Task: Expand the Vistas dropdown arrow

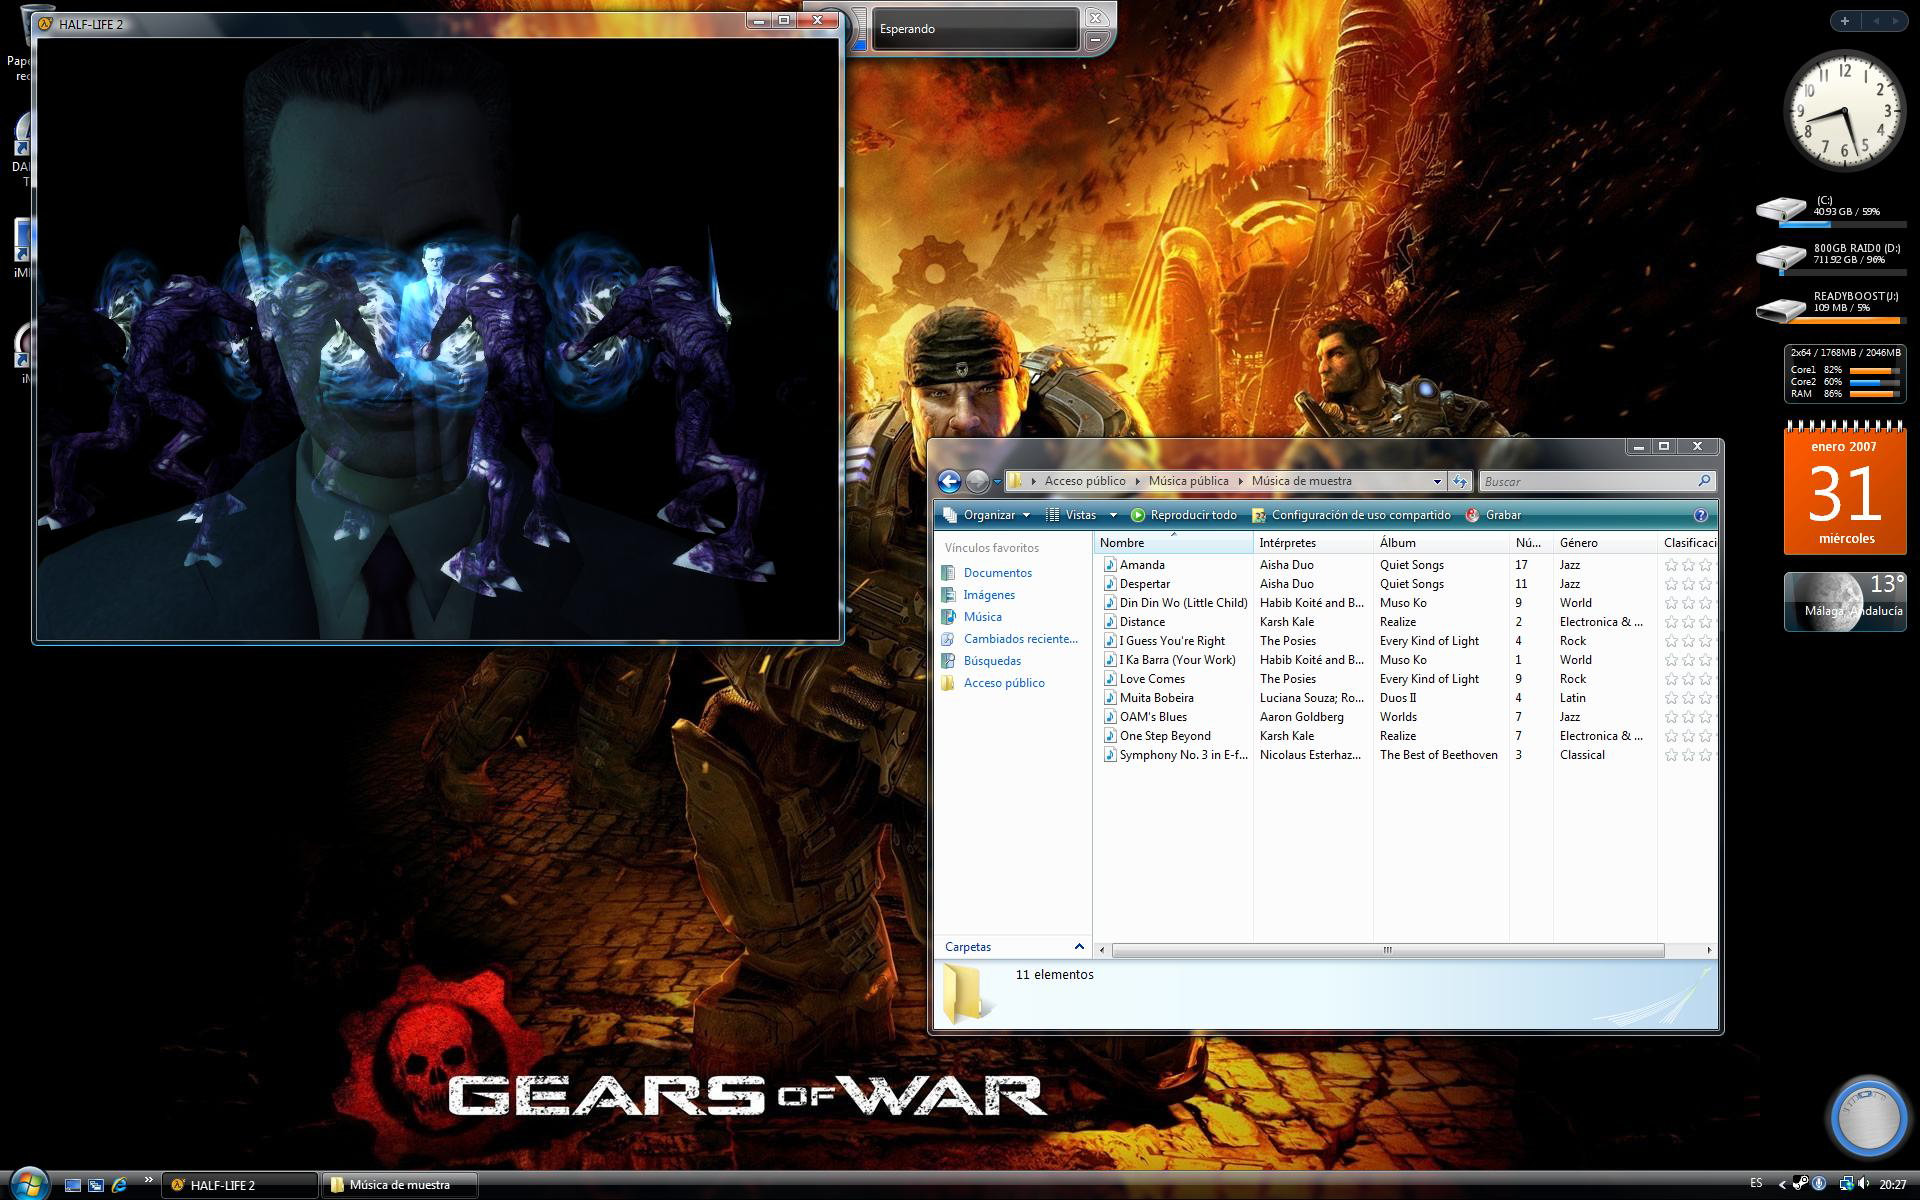Action: click(x=1113, y=515)
